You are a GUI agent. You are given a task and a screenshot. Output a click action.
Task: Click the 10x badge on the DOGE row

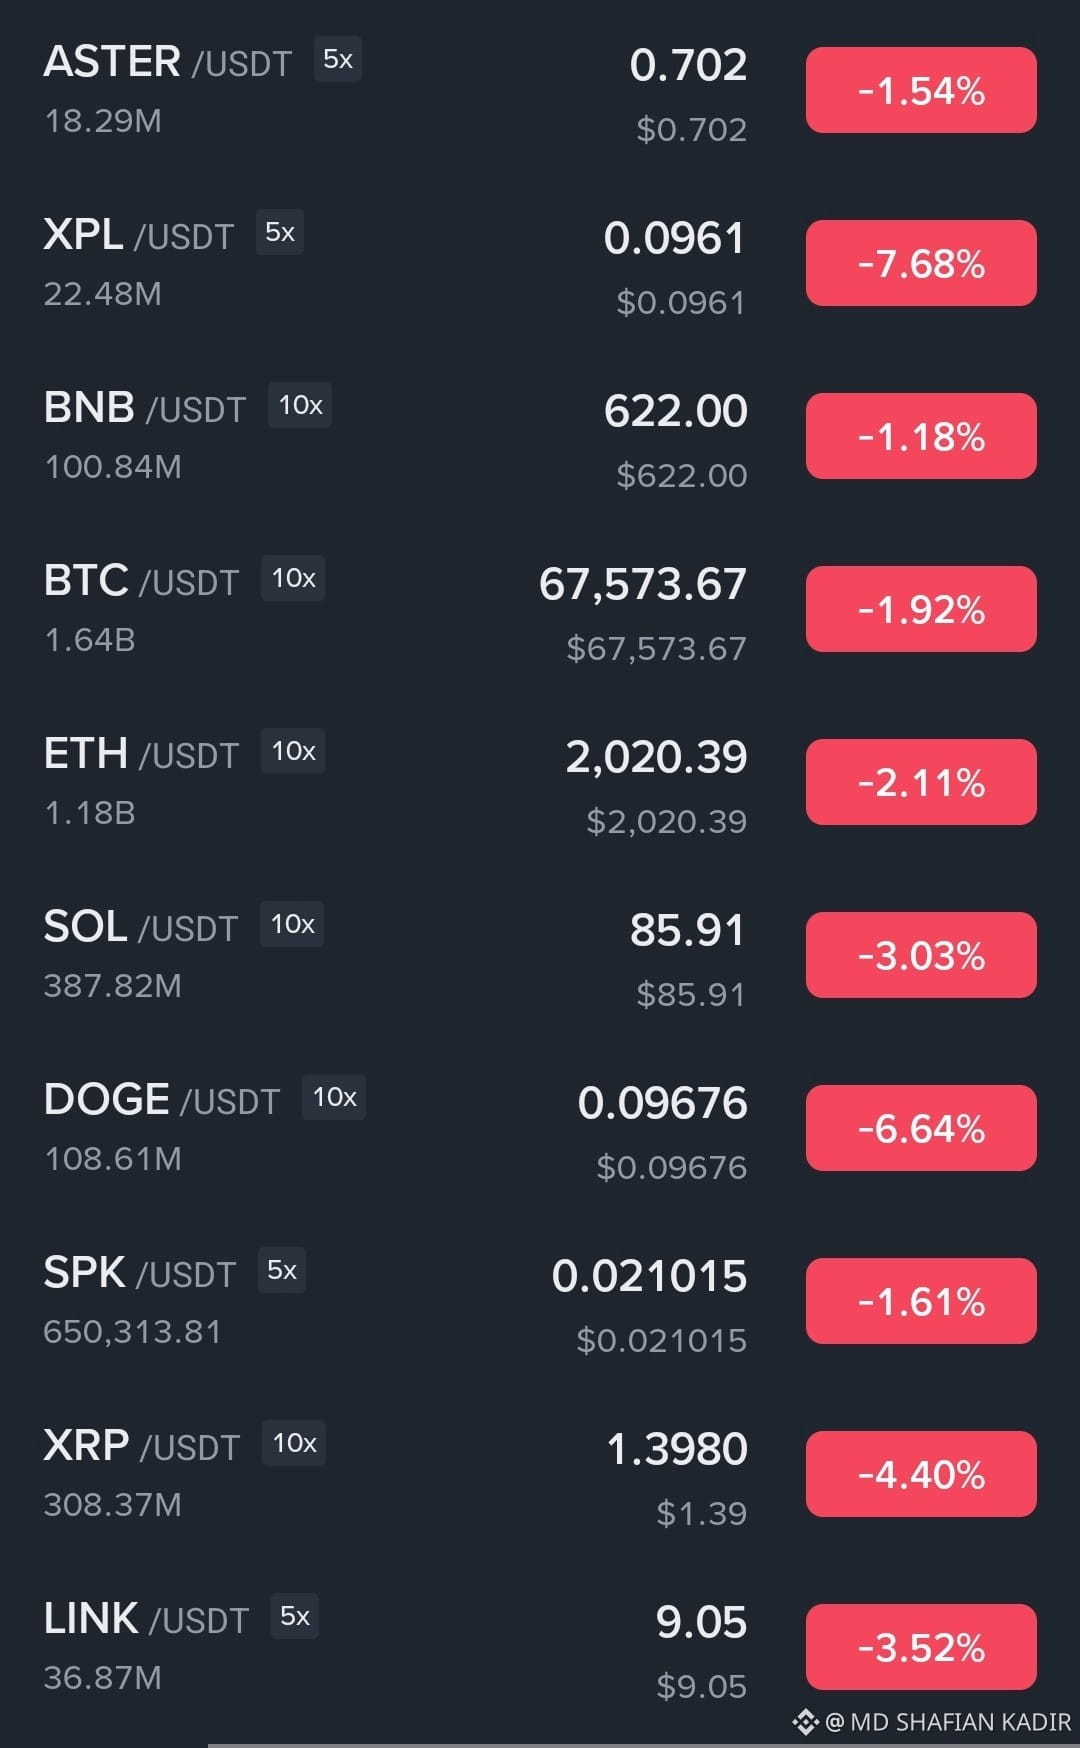334,1098
